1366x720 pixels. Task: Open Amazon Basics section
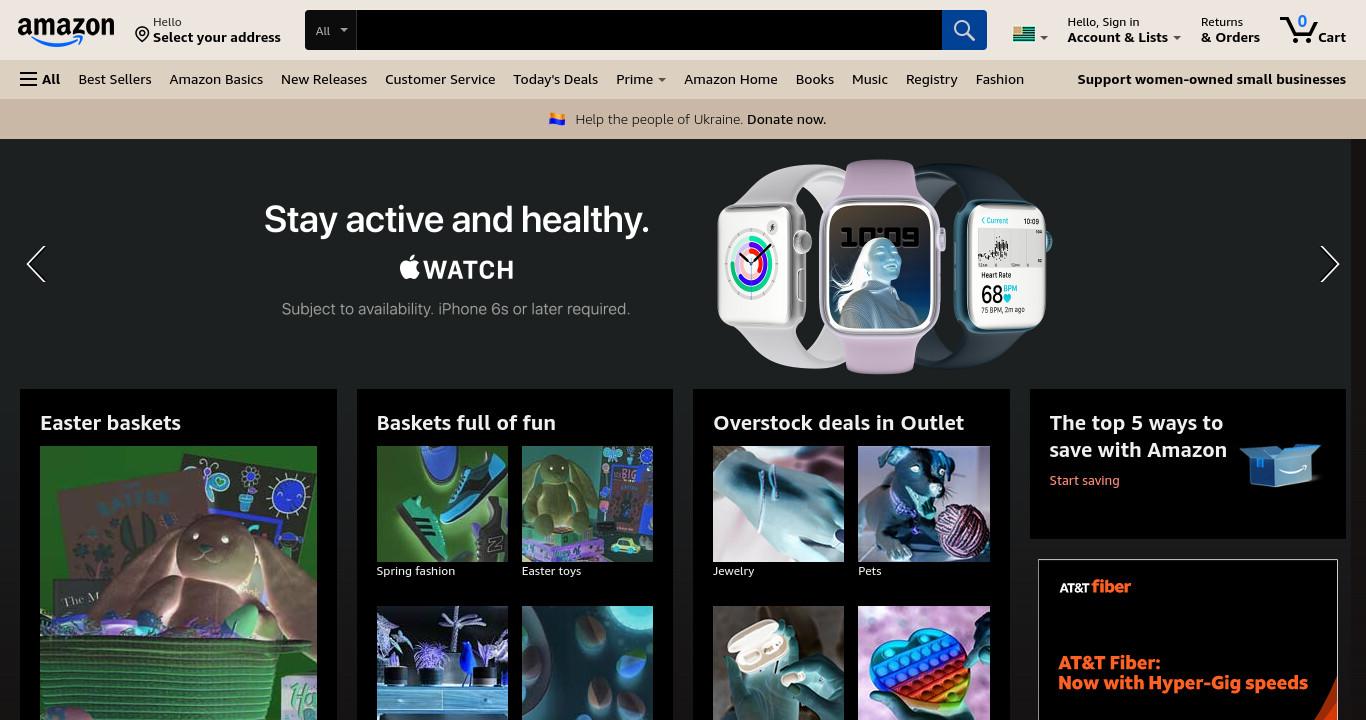pyautogui.click(x=216, y=79)
